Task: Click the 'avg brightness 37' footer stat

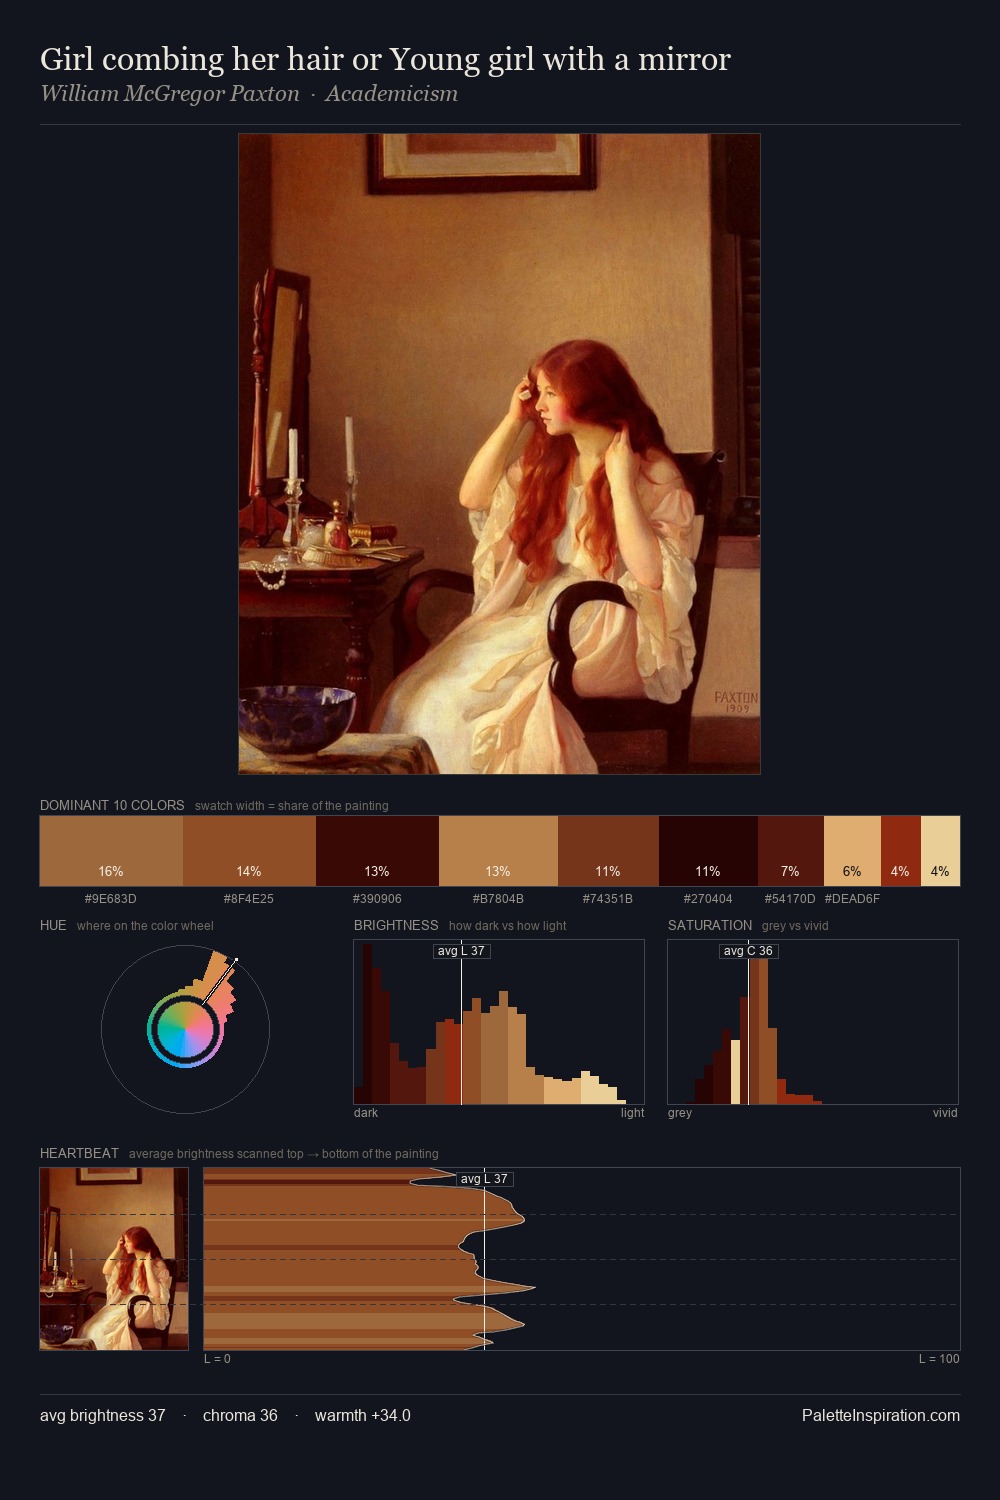Action: point(103,1415)
